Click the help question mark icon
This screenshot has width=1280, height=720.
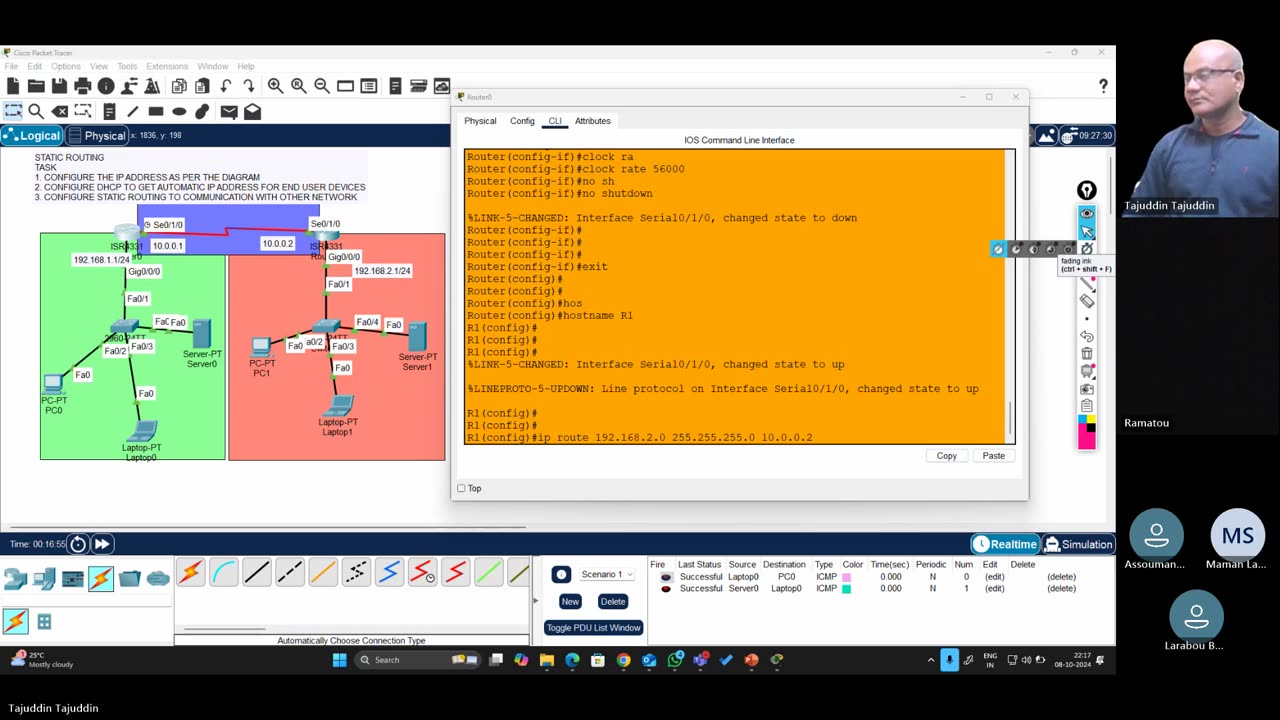1103,87
